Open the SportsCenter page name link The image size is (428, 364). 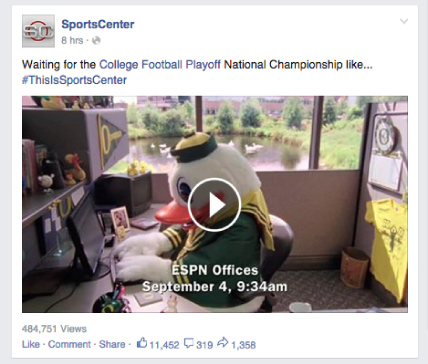98,24
